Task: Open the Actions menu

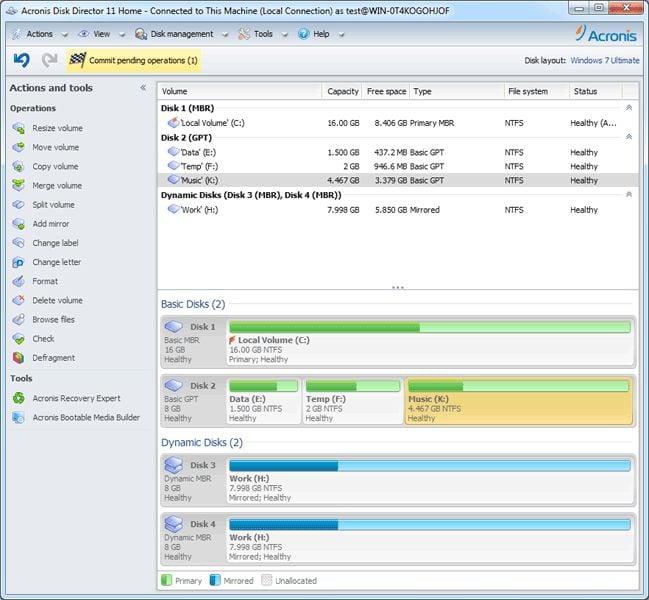Action: (x=39, y=34)
